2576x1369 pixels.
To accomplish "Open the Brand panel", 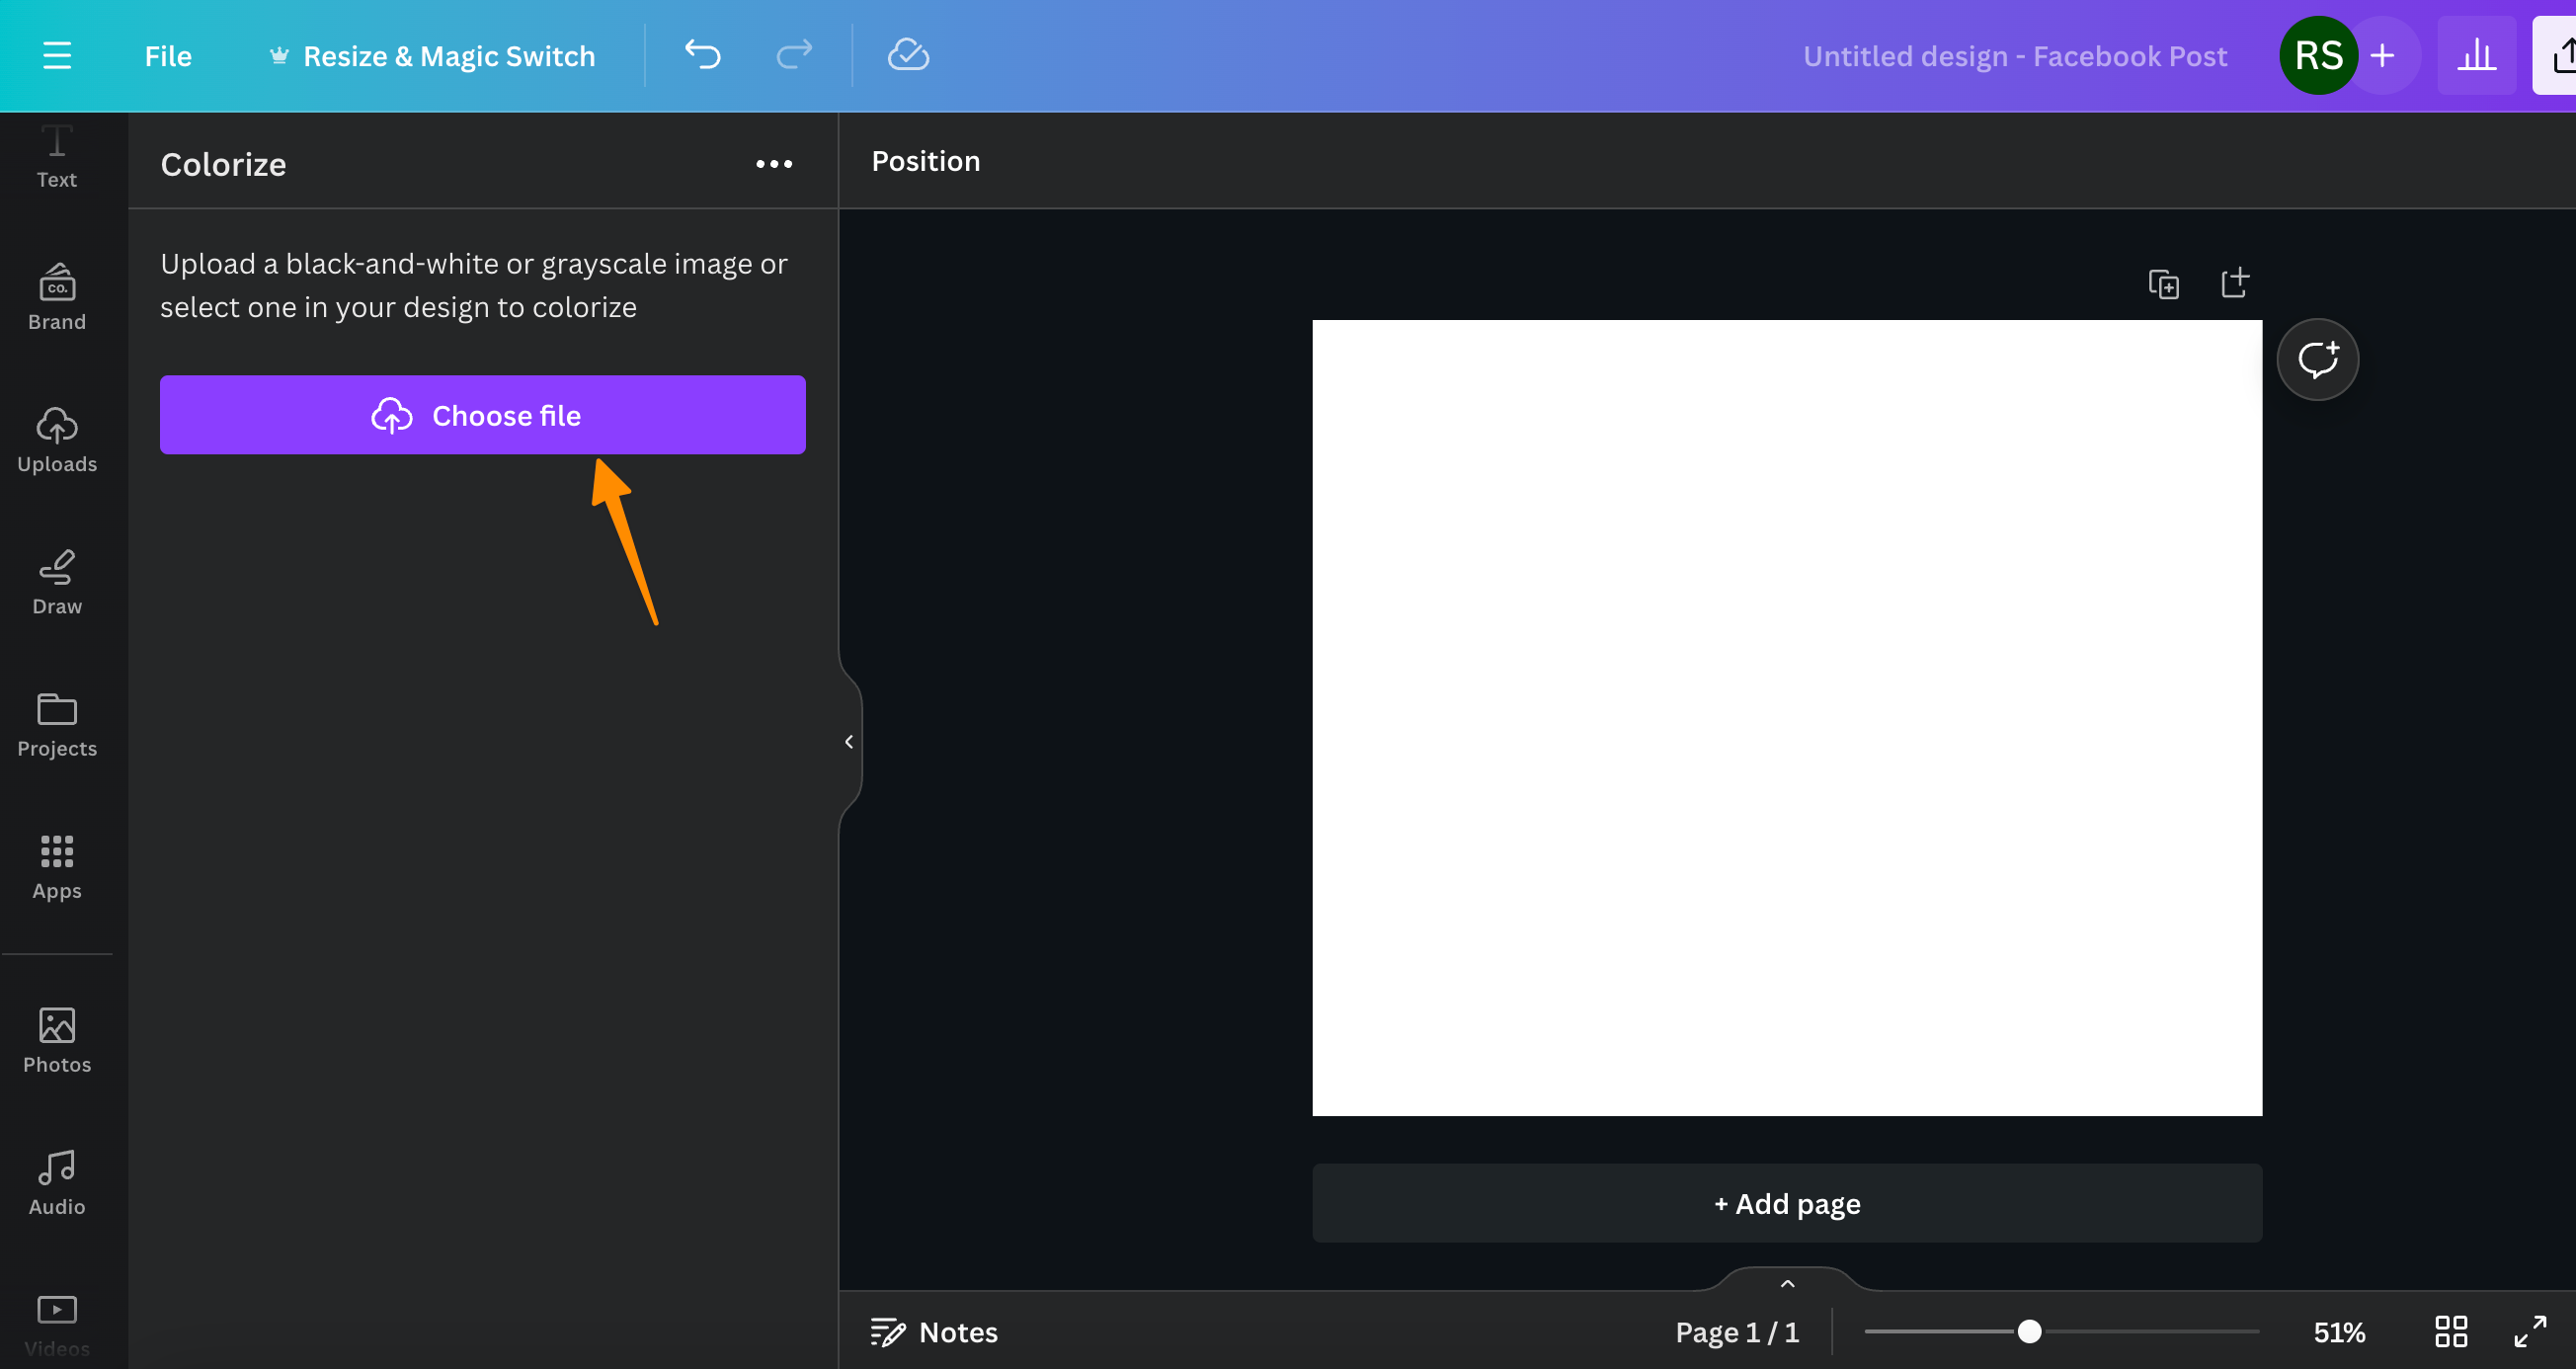I will 56,298.
